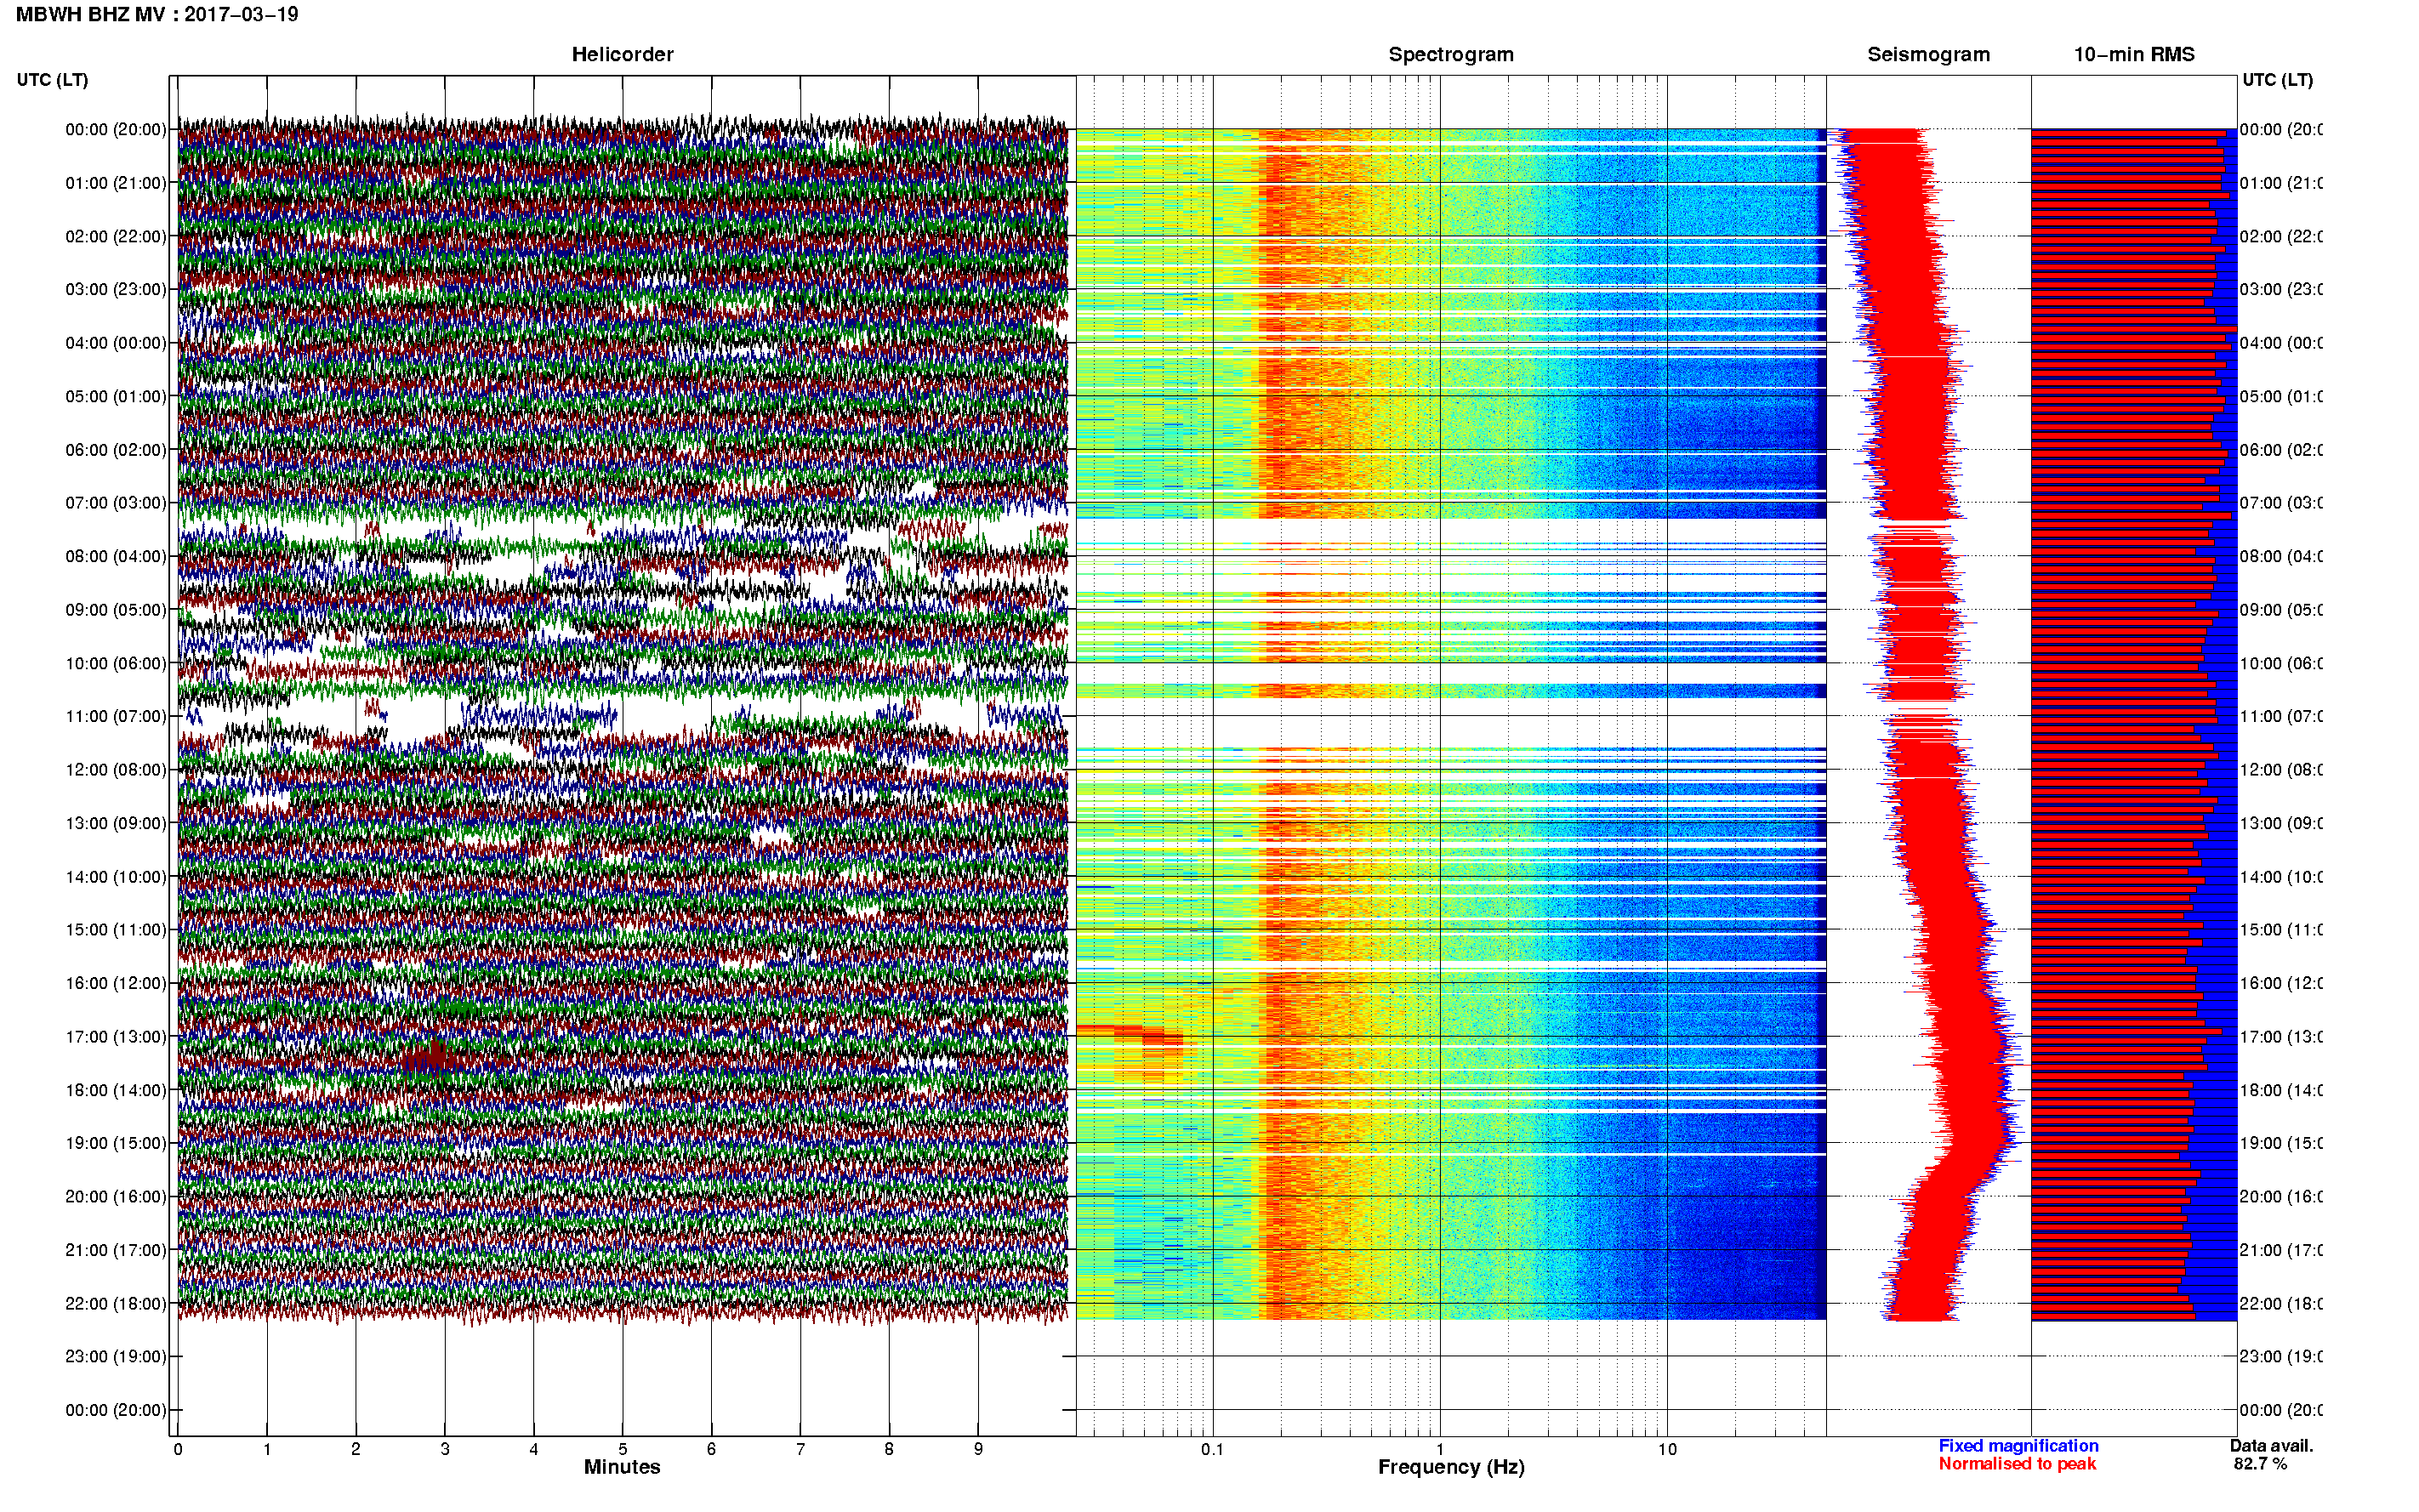Click the title 'MBWH BHZ MV : 2017-03-19'

point(157,15)
